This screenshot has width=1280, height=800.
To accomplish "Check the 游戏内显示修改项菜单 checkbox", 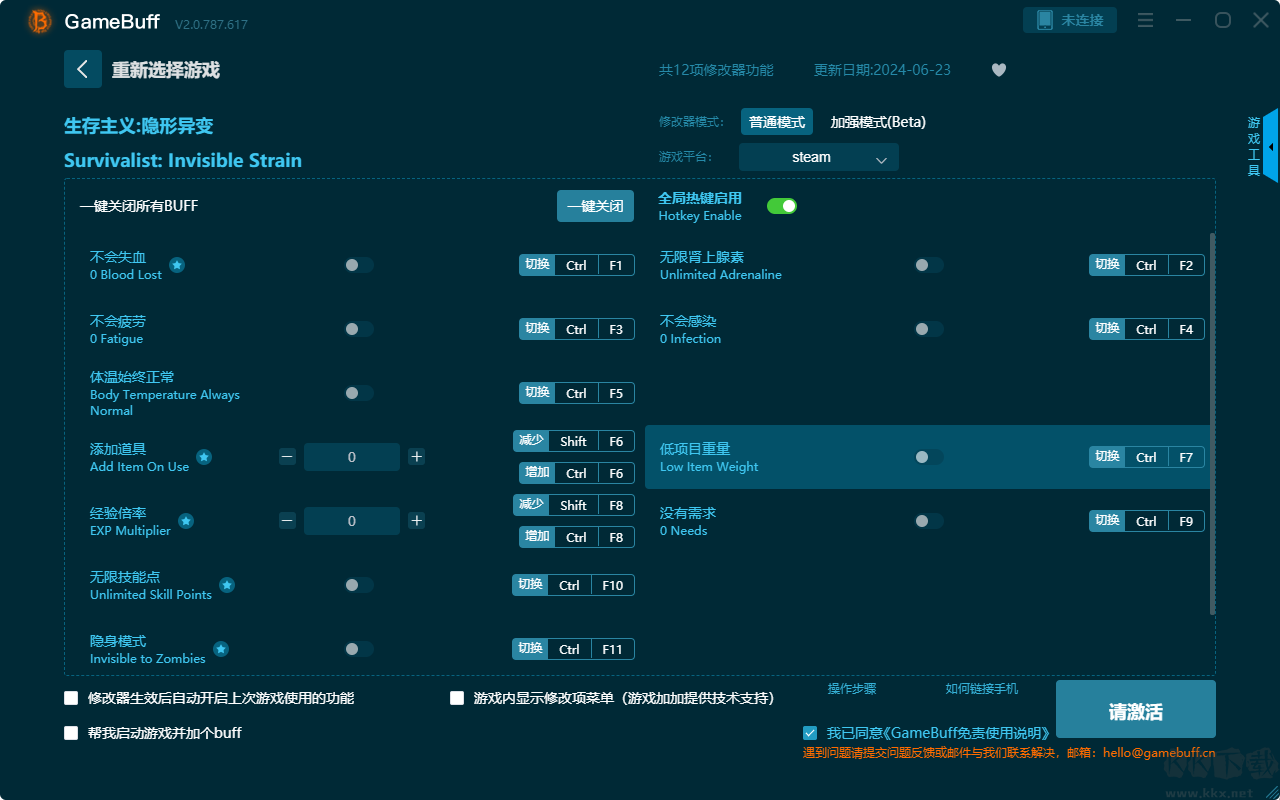I will (x=457, y=698).
